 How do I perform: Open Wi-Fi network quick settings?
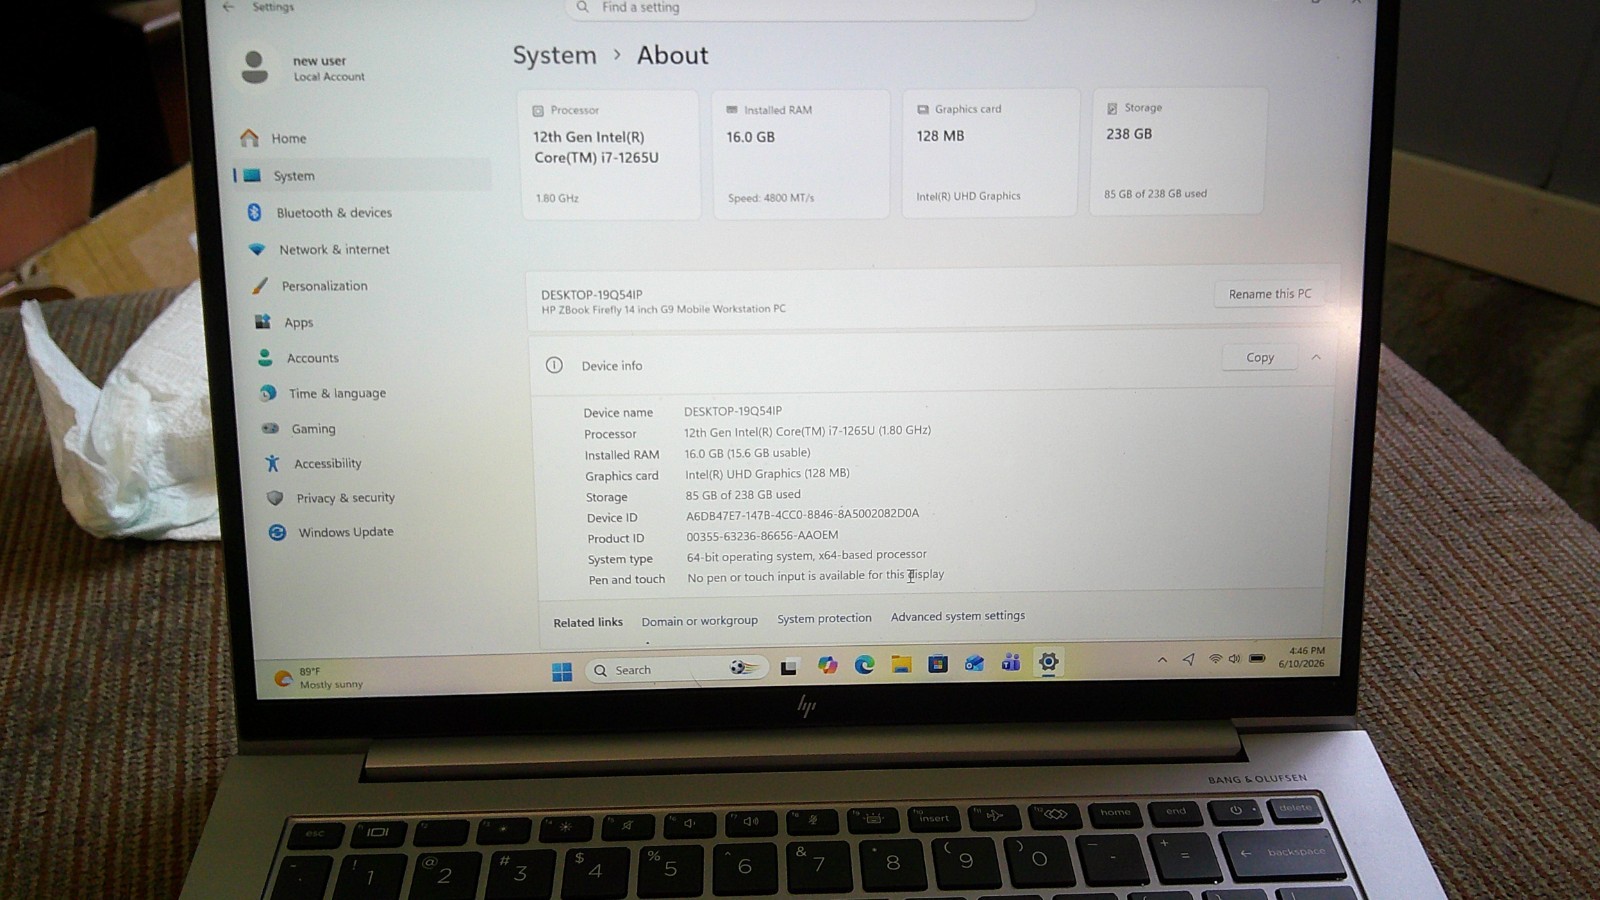click(1215, 659)
